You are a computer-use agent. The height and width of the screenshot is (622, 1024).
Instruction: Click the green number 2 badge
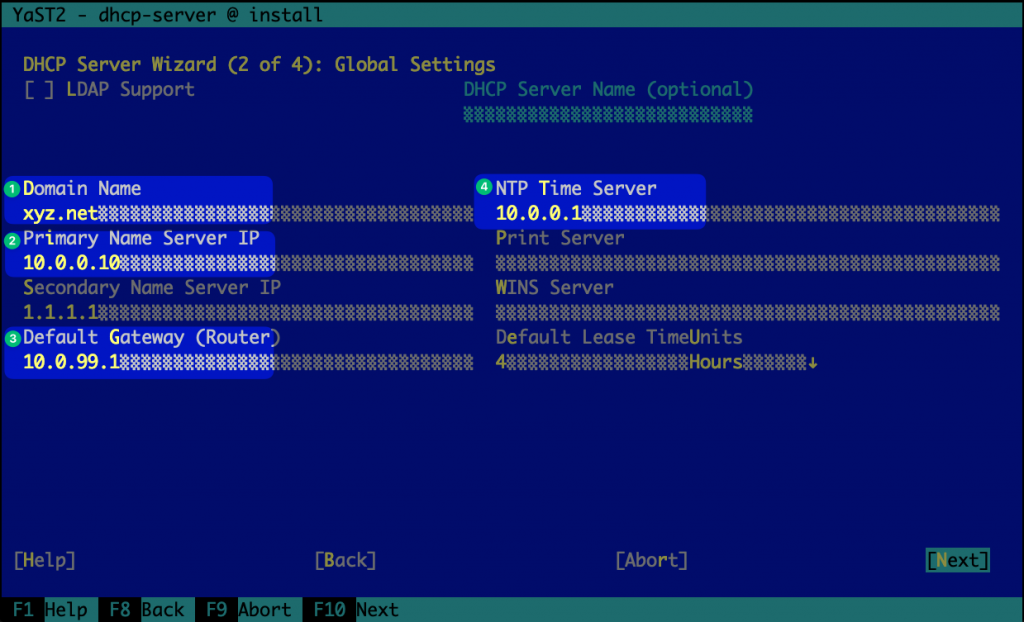(12, 240)
